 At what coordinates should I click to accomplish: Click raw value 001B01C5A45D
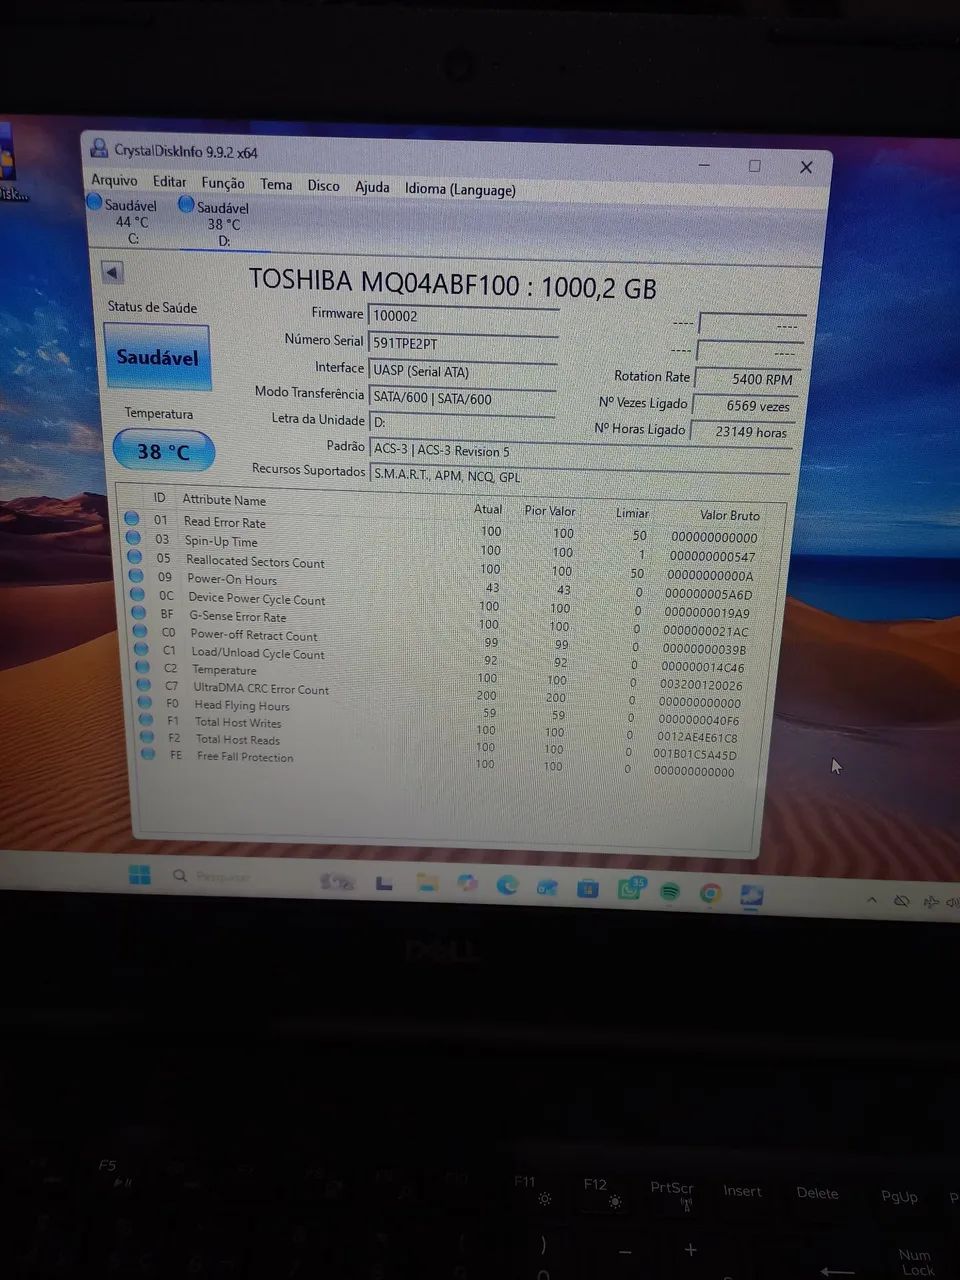point(695,755)
